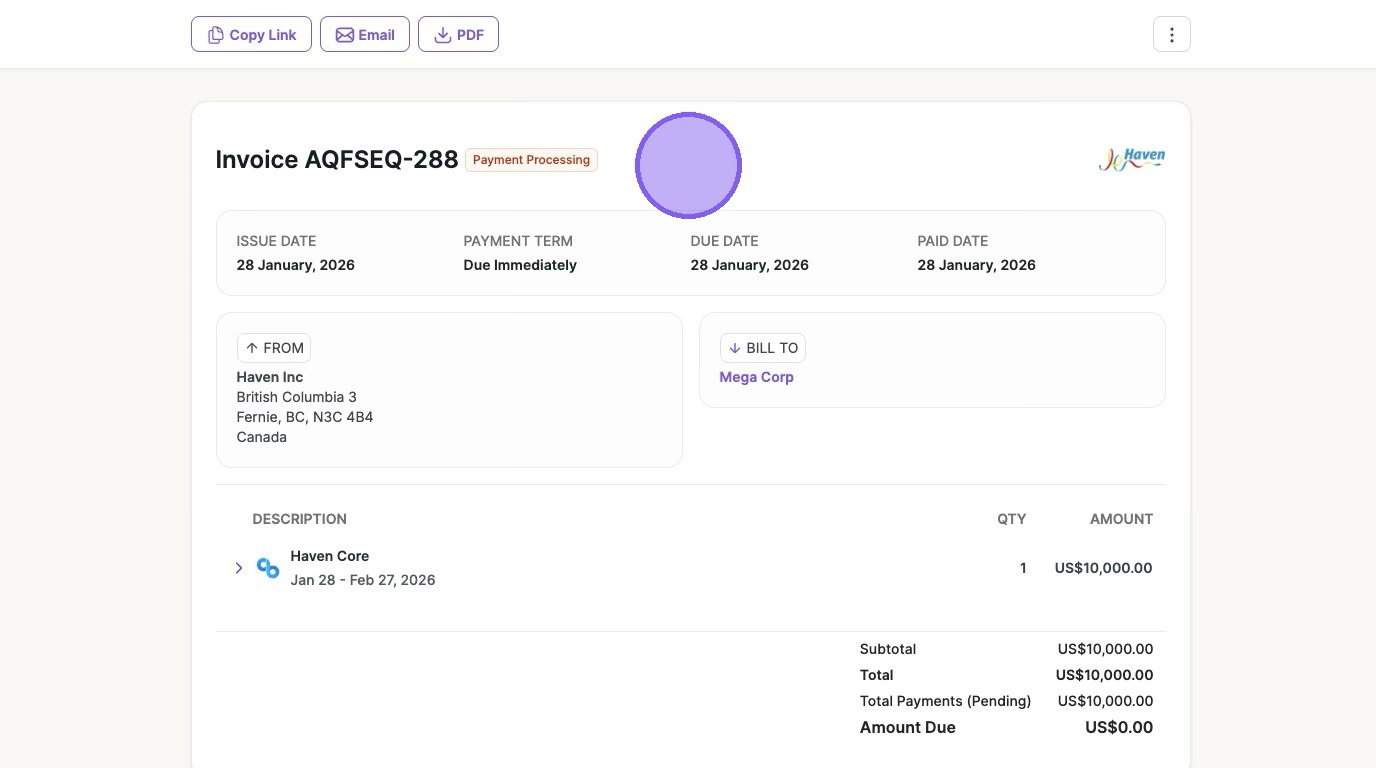
Task: Click the down arrow in the BILL TO badge
Action: [x=735, y=348]
